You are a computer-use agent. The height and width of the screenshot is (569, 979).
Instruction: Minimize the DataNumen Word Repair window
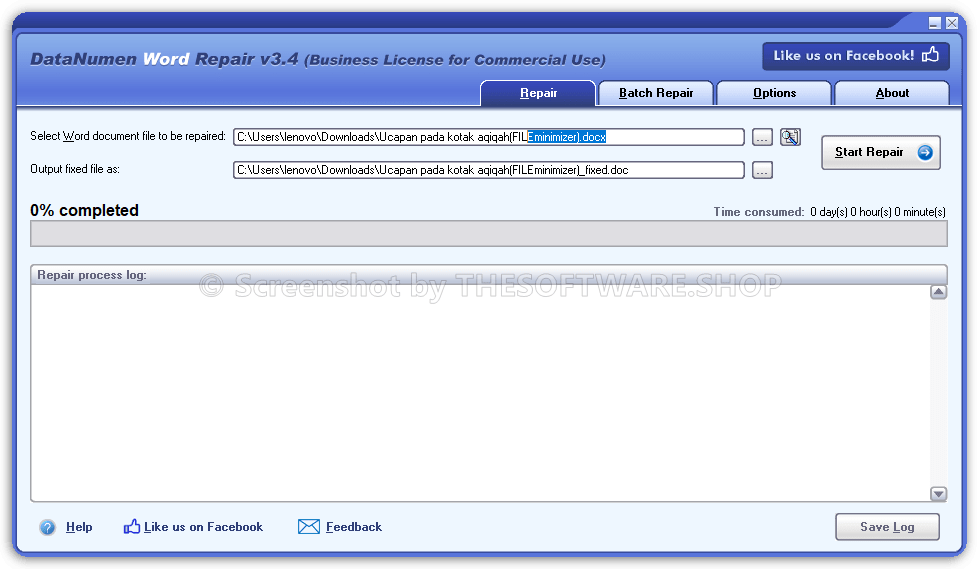tap(934, 23)
